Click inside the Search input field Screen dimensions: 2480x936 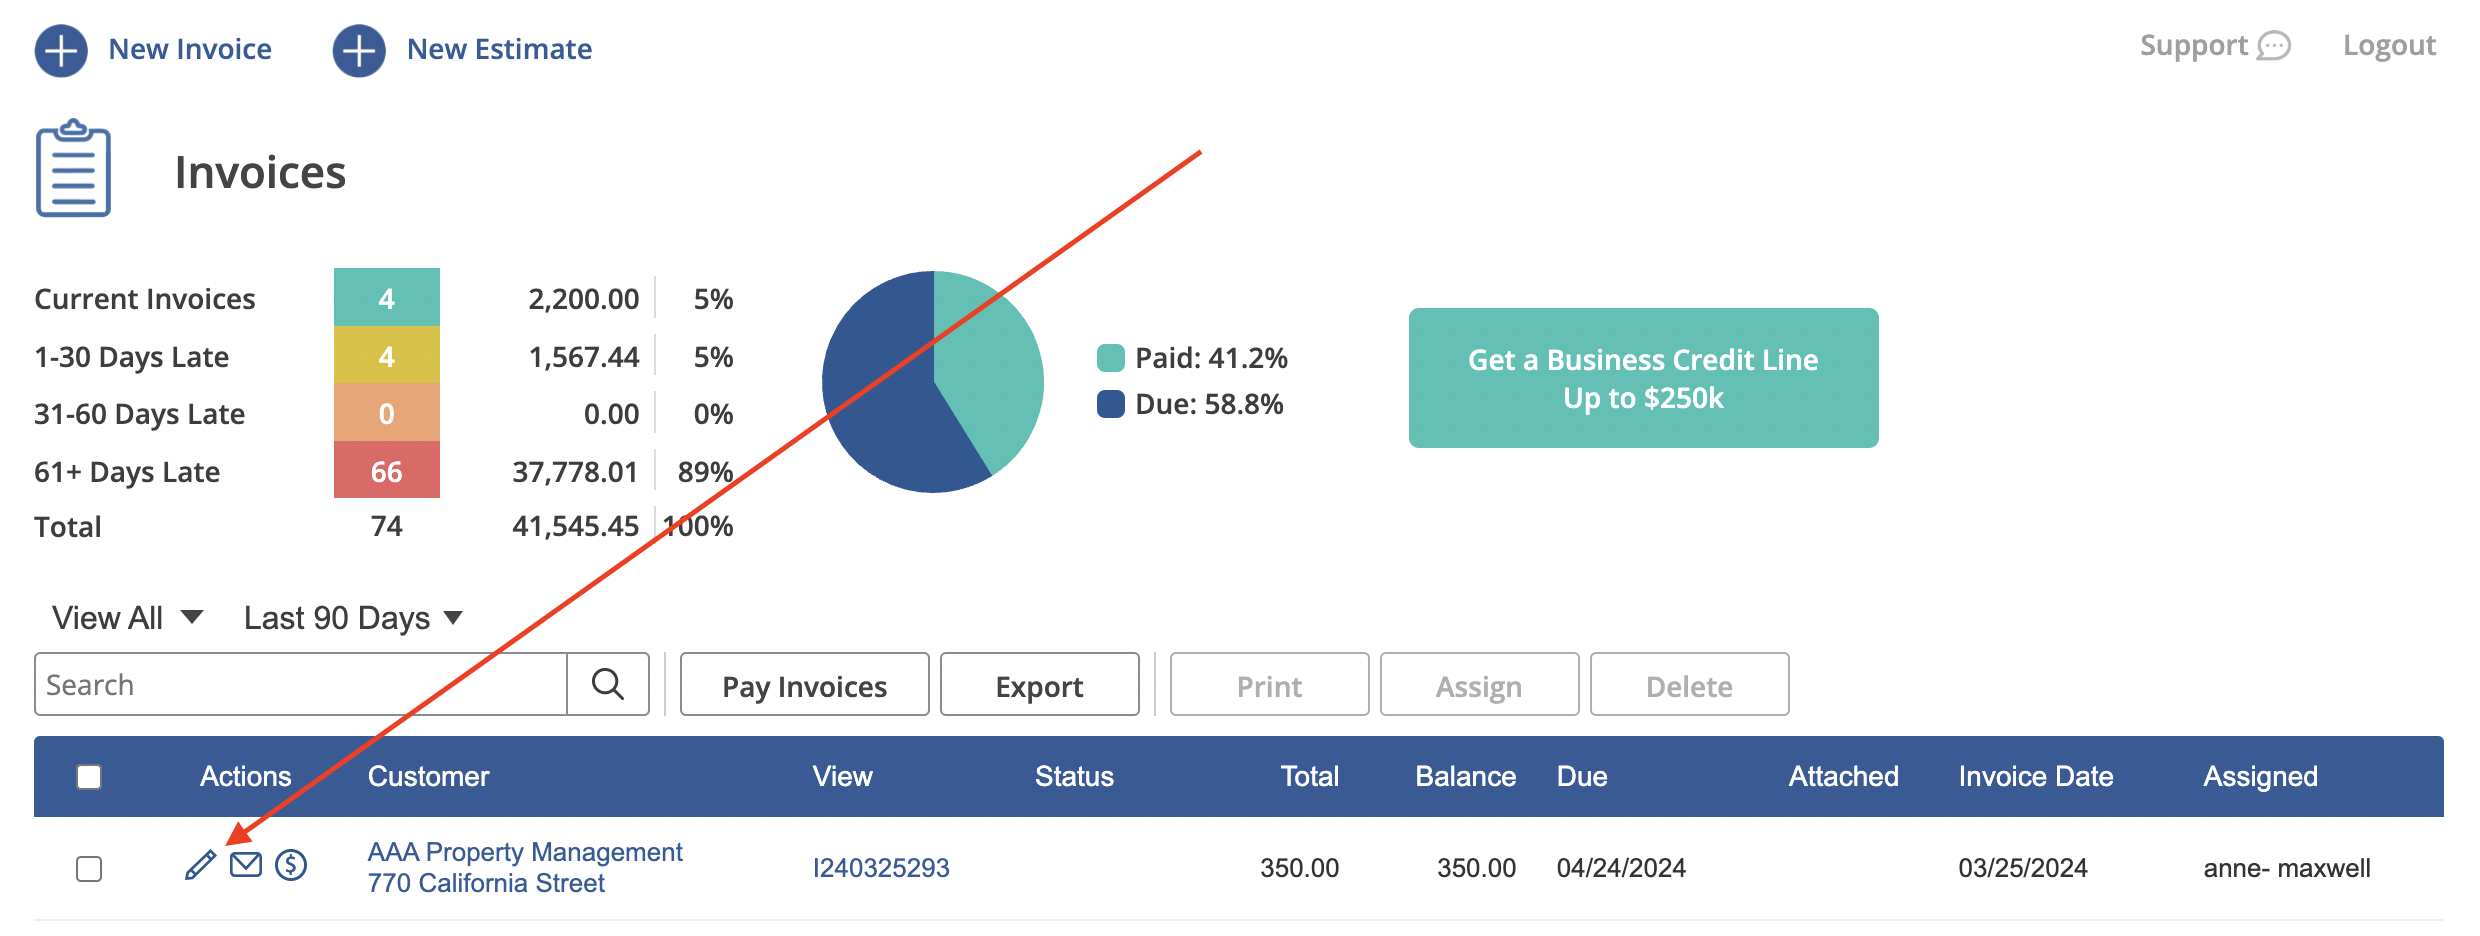[x=301, y=684]
